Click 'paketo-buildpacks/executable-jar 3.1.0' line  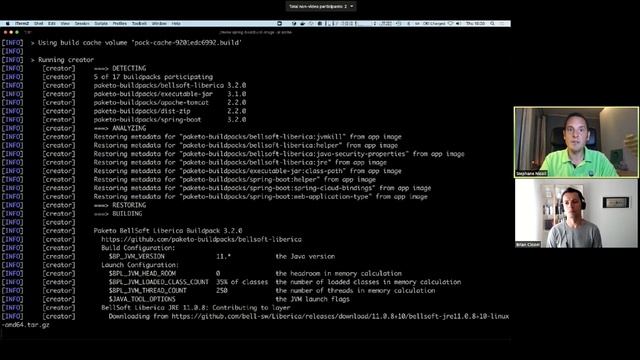click(x=170, y=94)
